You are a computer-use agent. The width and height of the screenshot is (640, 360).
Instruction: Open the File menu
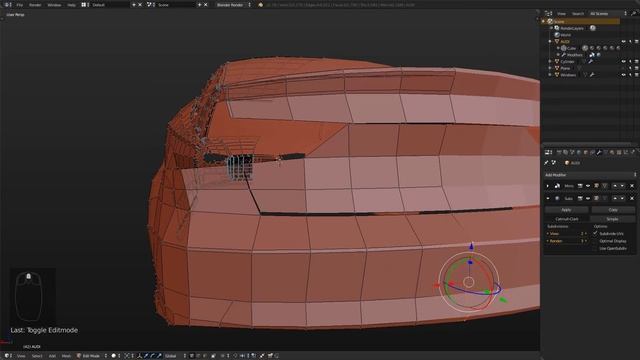pyautogui.click(x=20, y=5)
